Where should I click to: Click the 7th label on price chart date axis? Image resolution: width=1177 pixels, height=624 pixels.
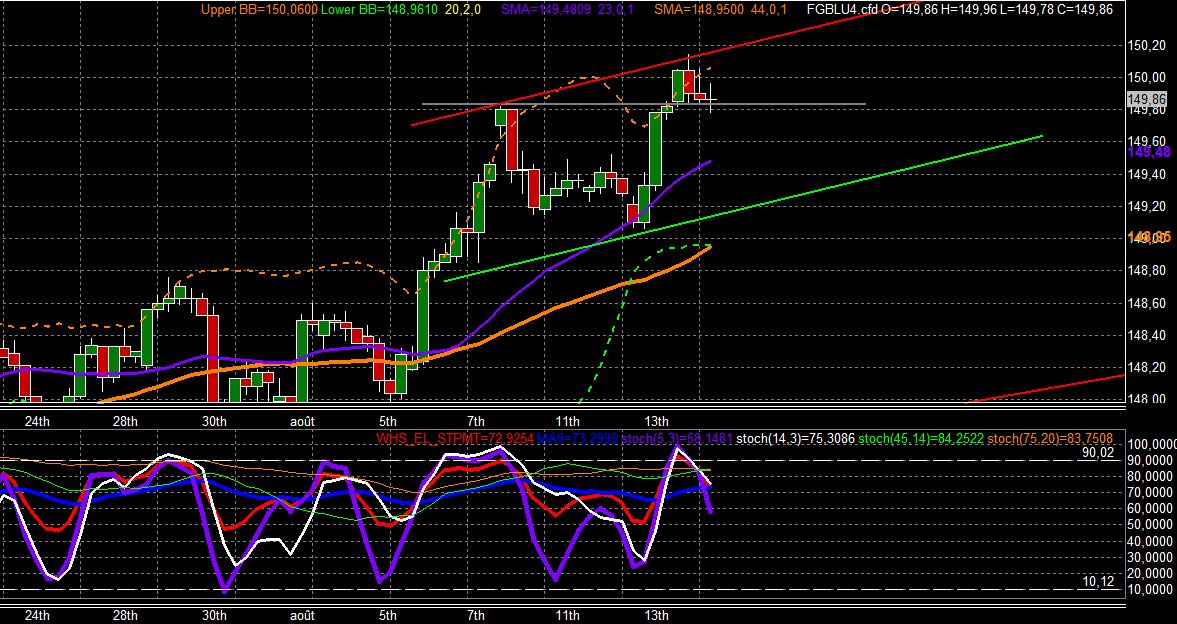pos(475,420)
